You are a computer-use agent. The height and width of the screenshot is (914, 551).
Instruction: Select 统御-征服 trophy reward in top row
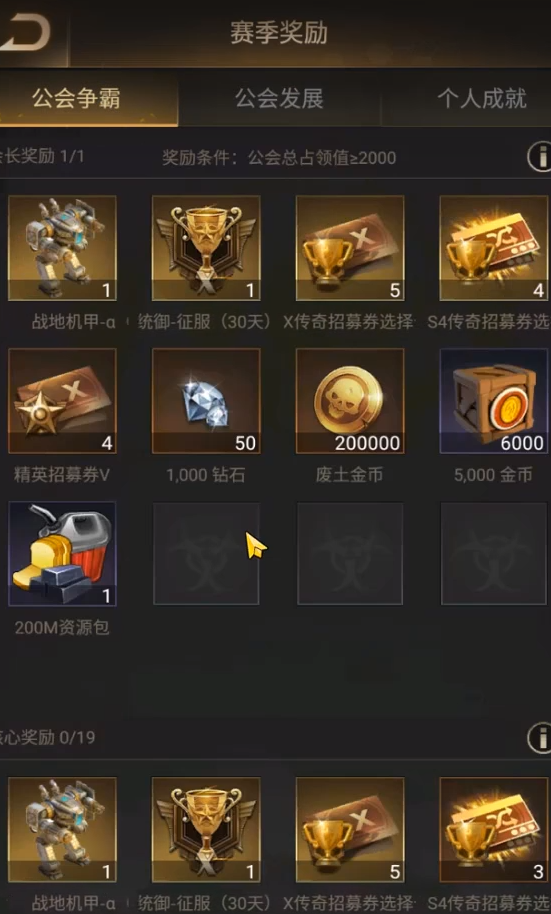pos(206,248)
